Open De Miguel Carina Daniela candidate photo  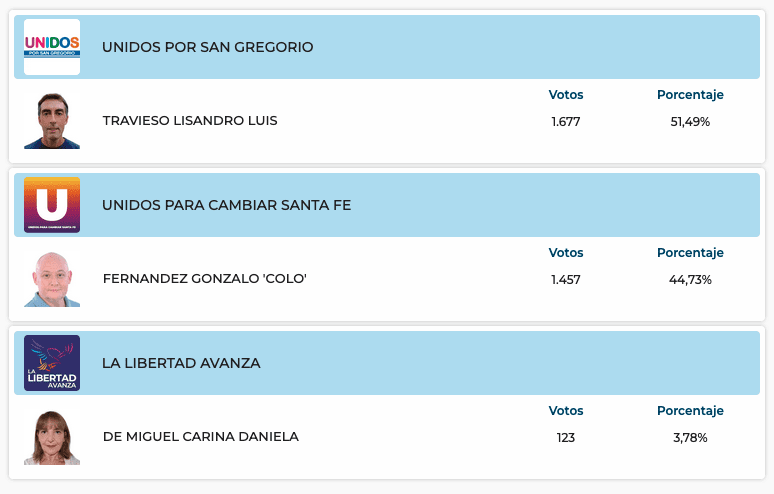coord(52,437)
